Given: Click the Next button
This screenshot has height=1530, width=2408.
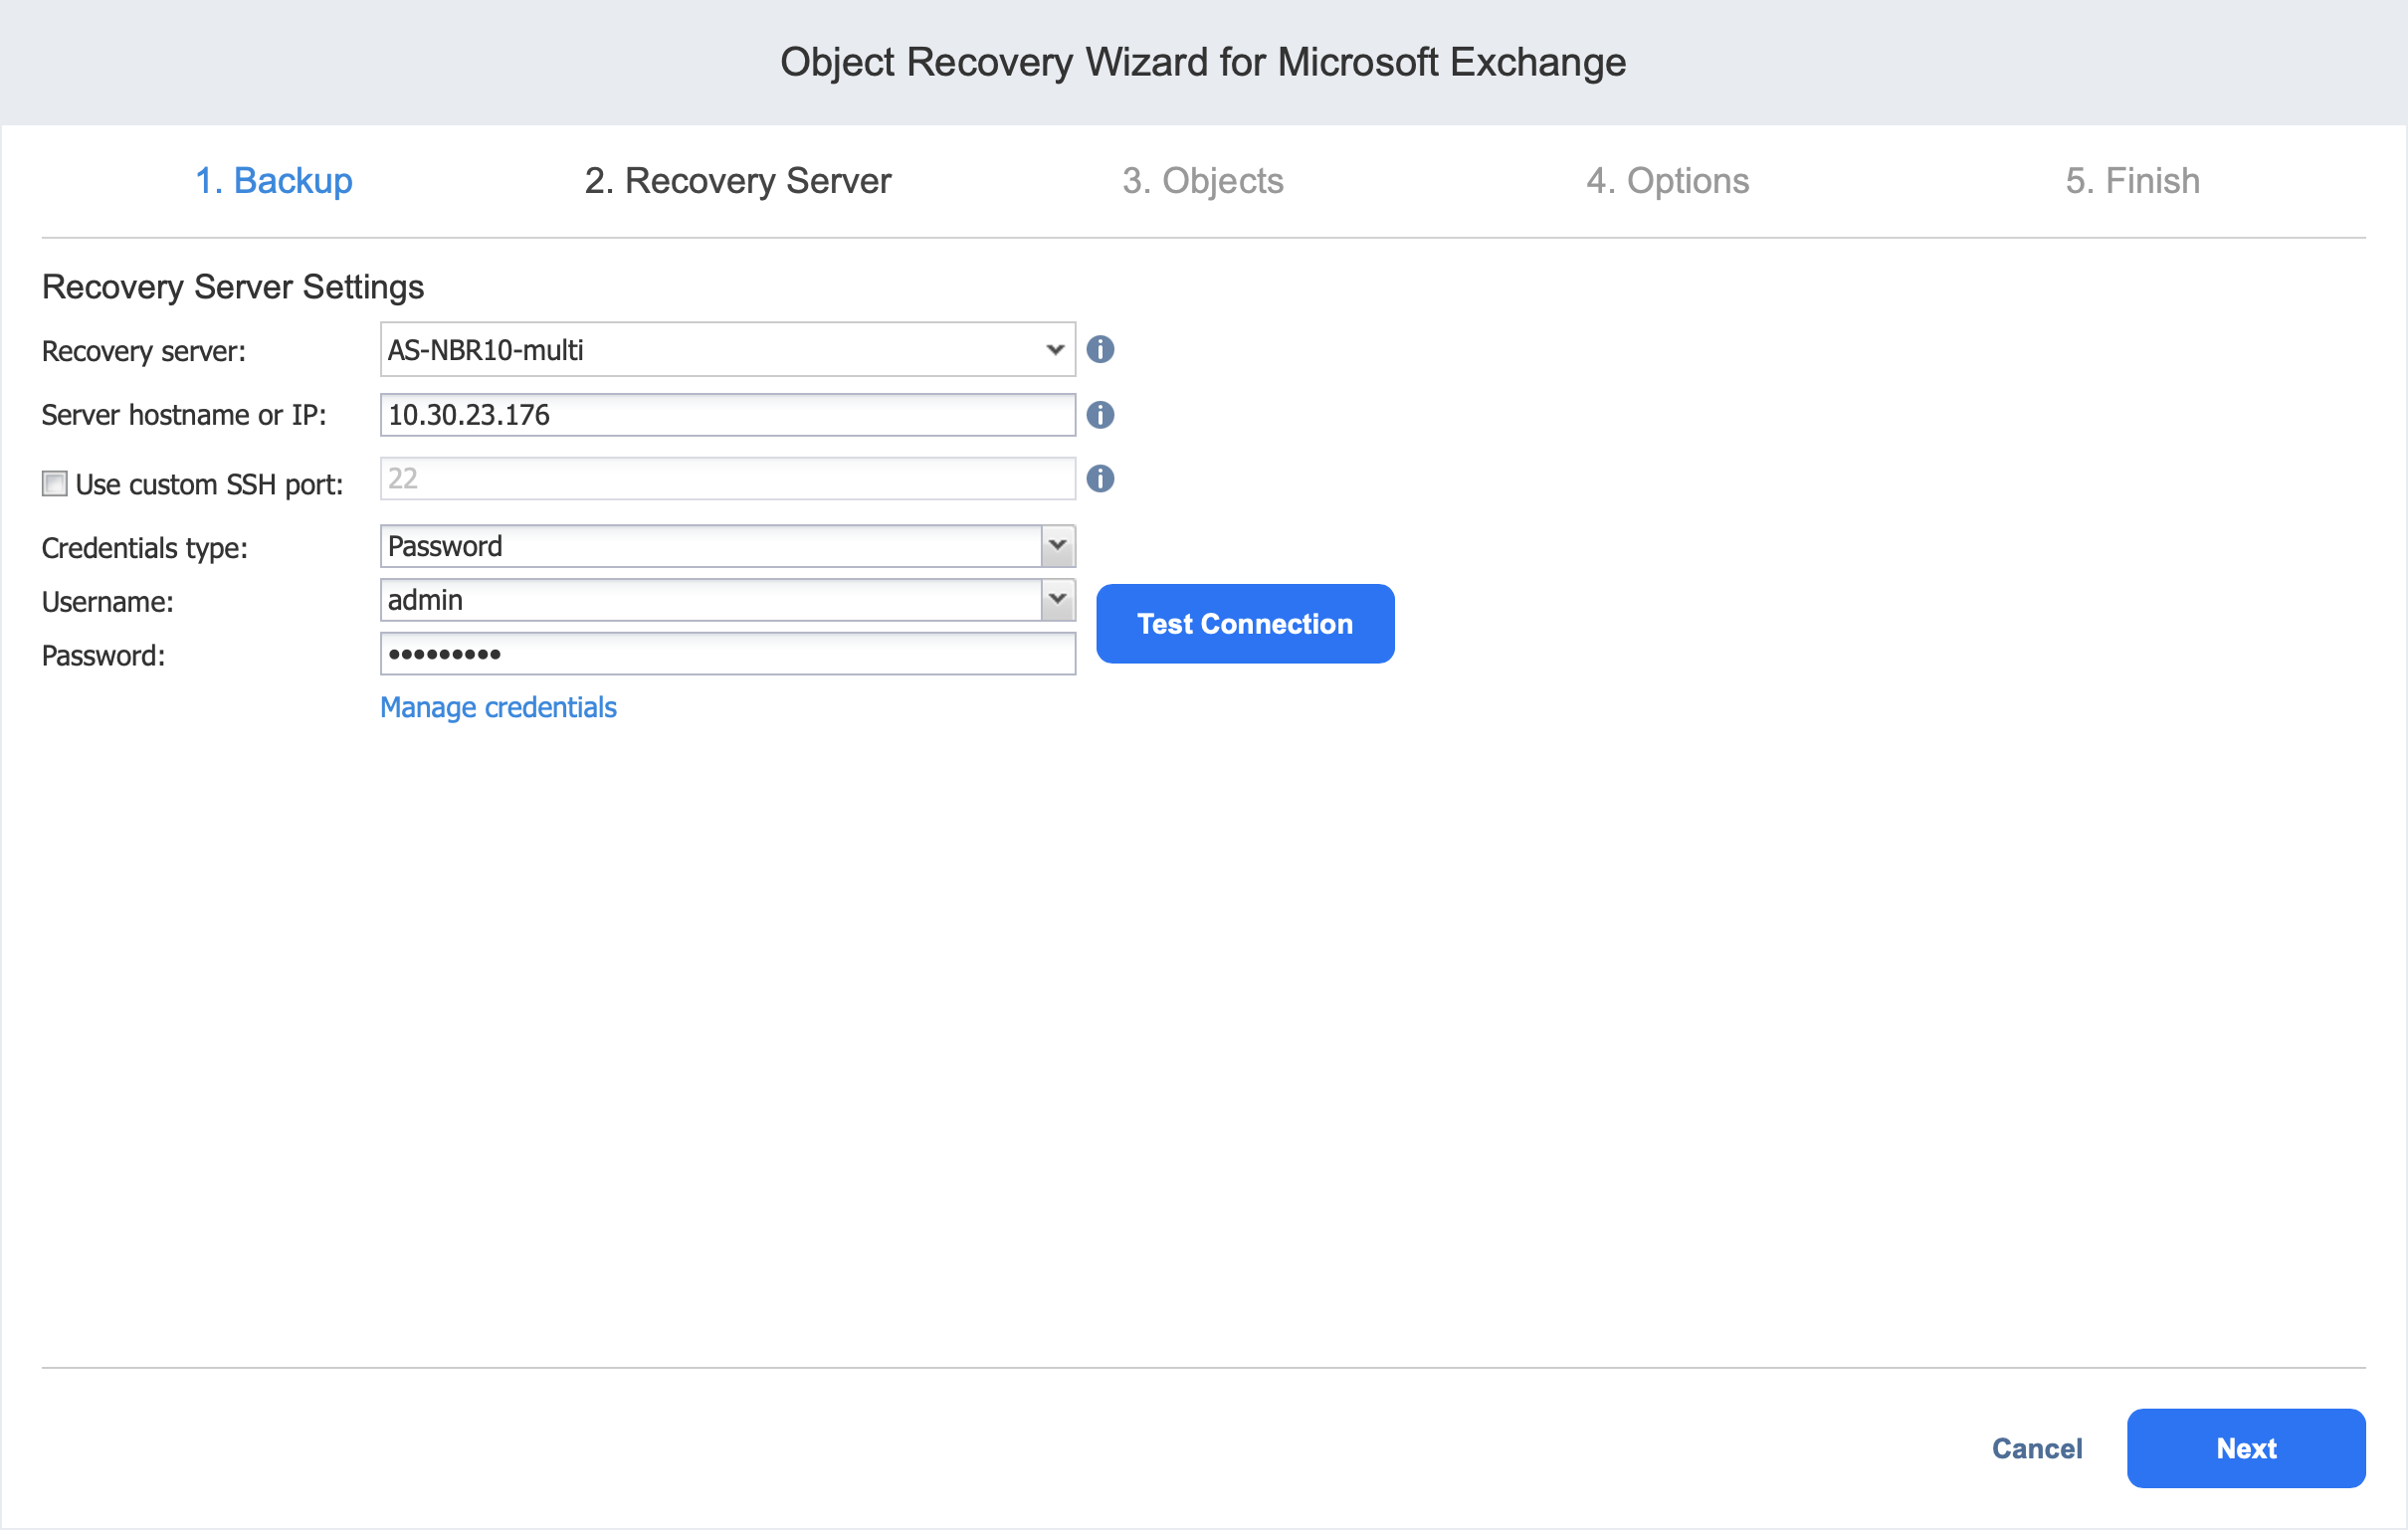Looking at the screenshot, I should tap(2245, 1448).
